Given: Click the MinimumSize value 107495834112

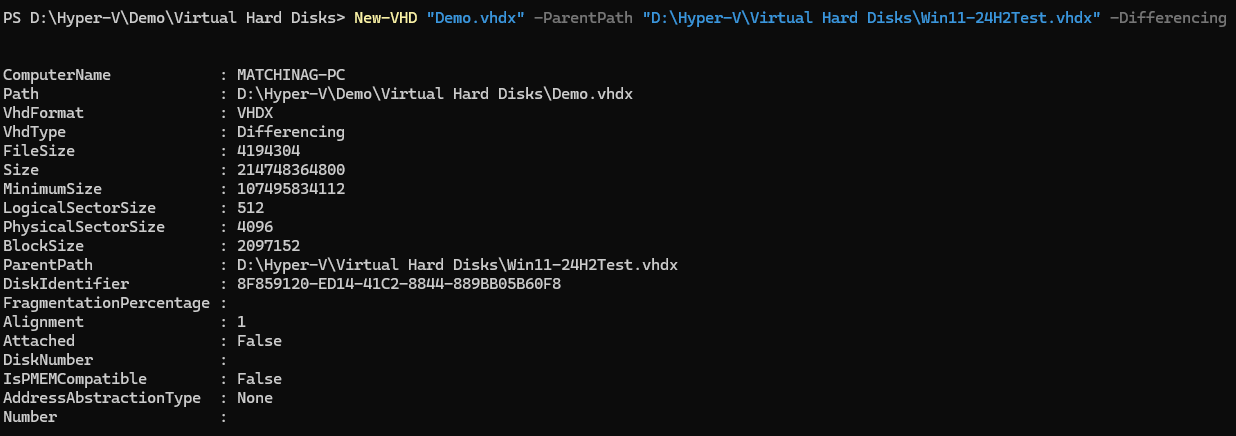Looking at the screenshot, I should (x=290, y=189).
